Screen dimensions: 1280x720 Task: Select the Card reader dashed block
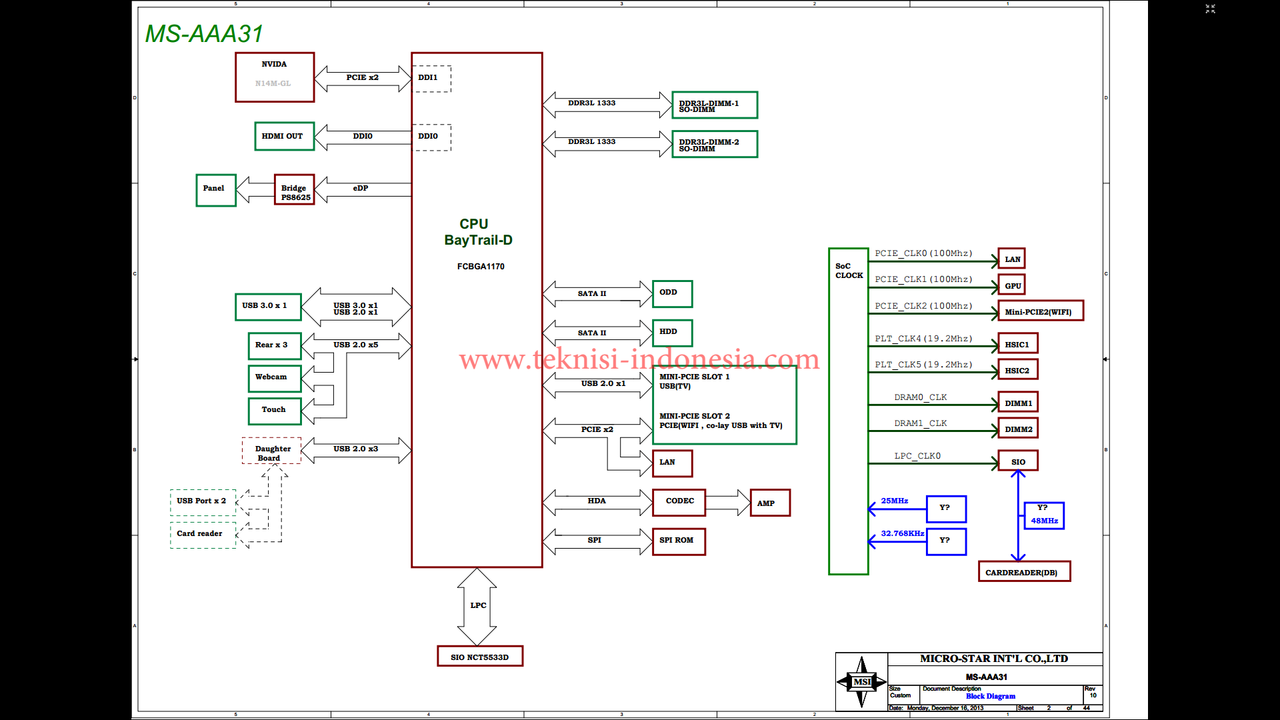[x=203, y=535]
